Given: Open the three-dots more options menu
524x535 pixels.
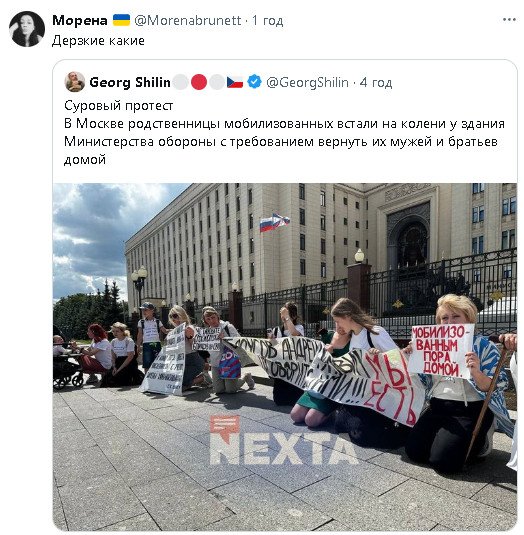Looking at the screenshot, I should click(x=509, y=20).
